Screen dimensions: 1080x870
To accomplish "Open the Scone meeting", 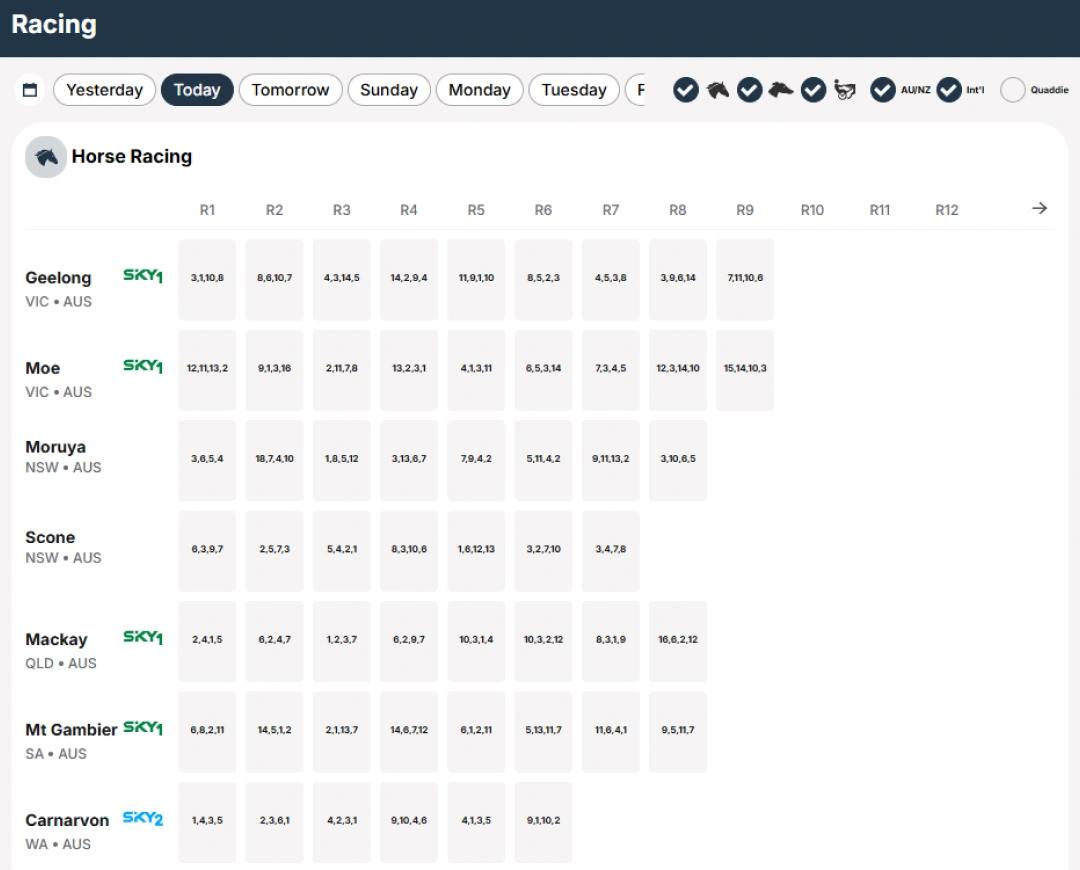I will (50, 537).
